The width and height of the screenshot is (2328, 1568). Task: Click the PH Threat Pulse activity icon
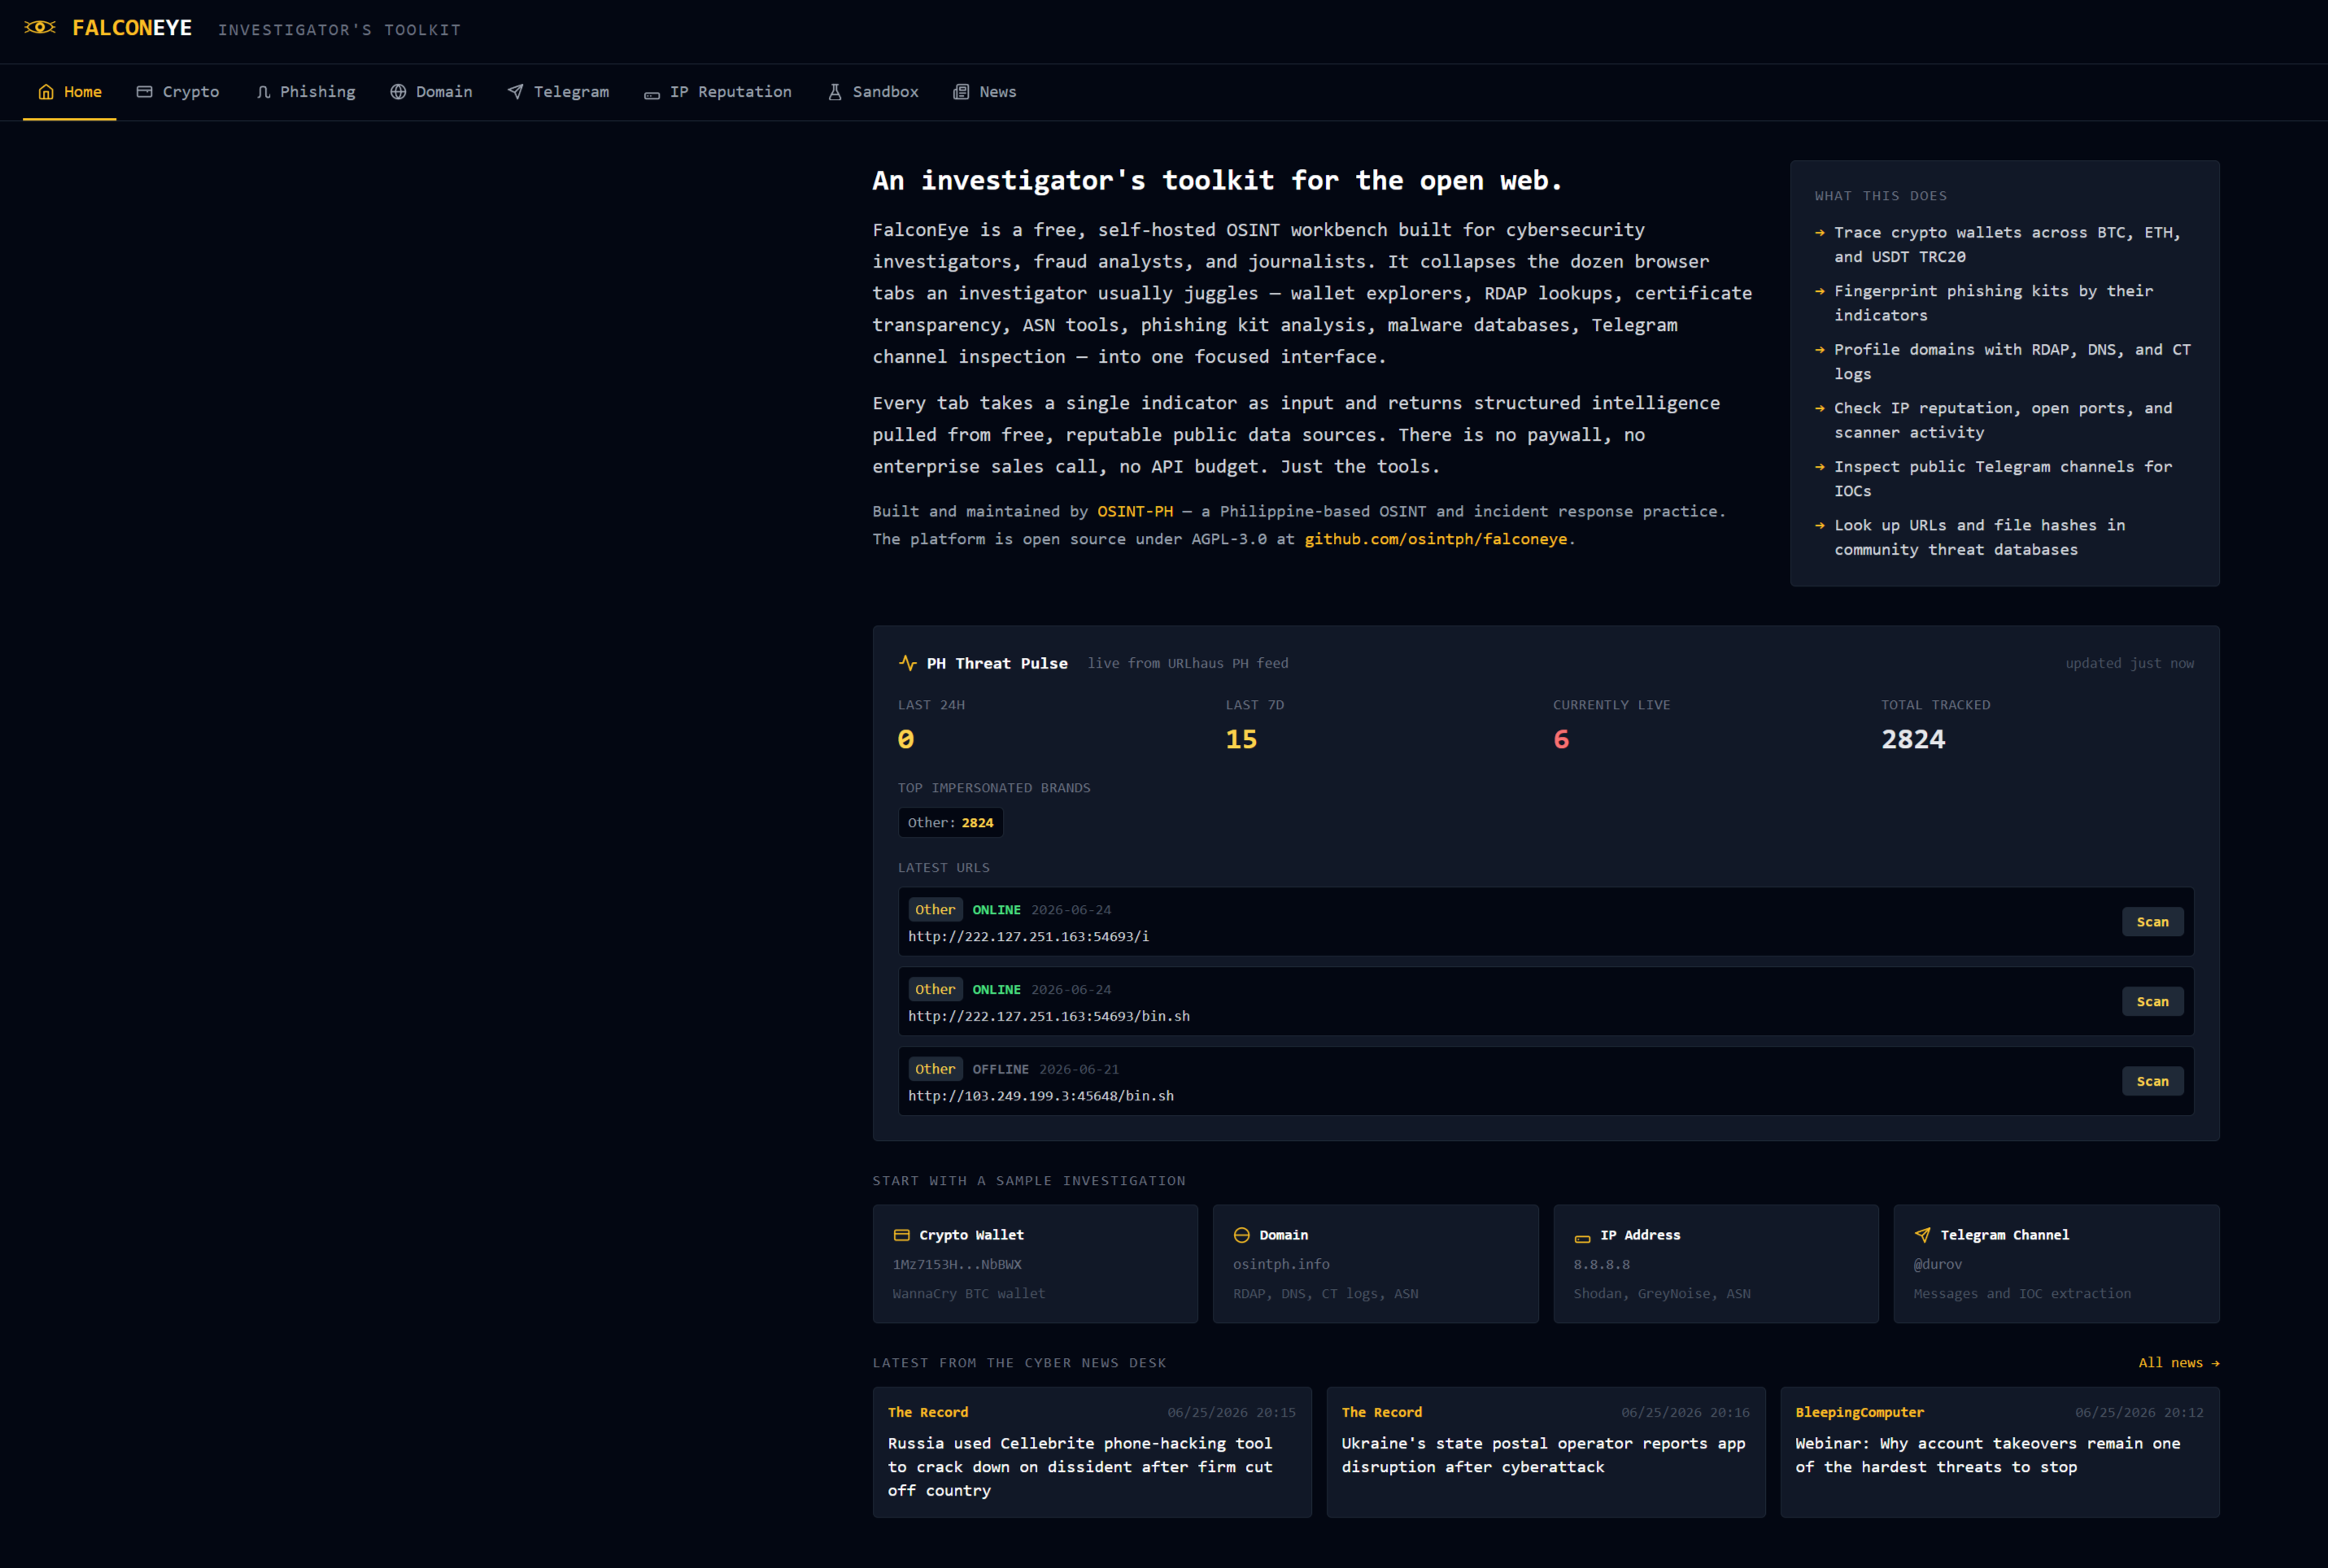(x=907, y=663)
